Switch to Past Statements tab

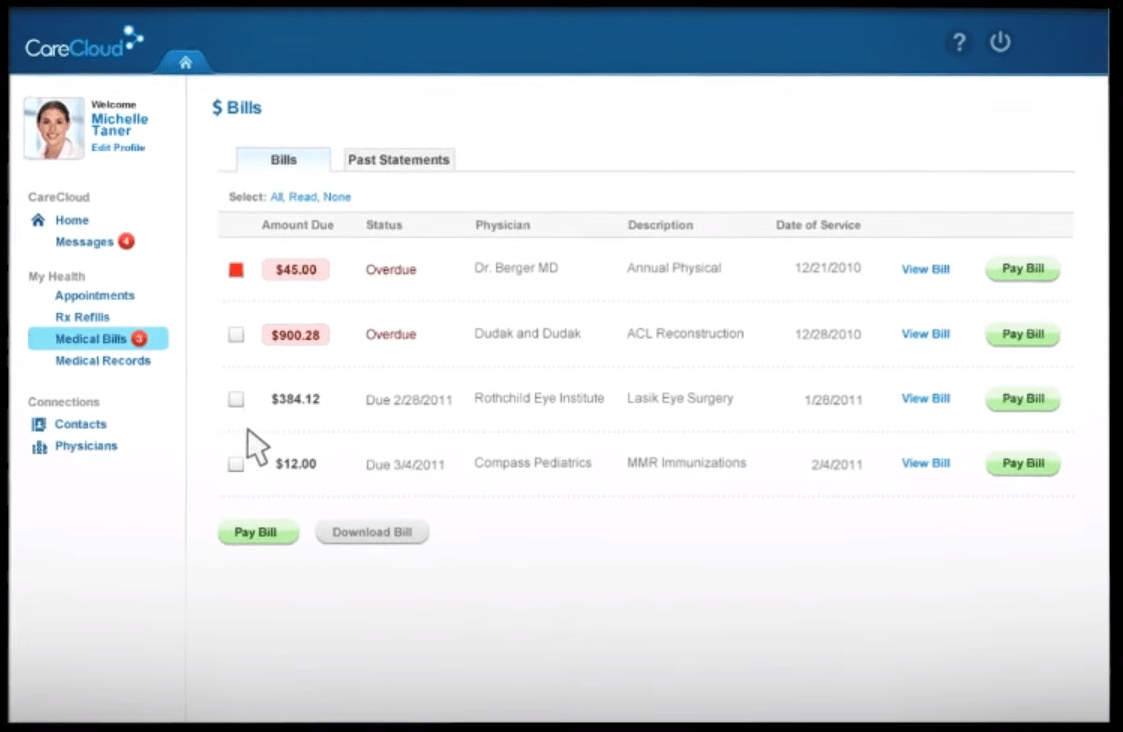click(x=399, y=160)
